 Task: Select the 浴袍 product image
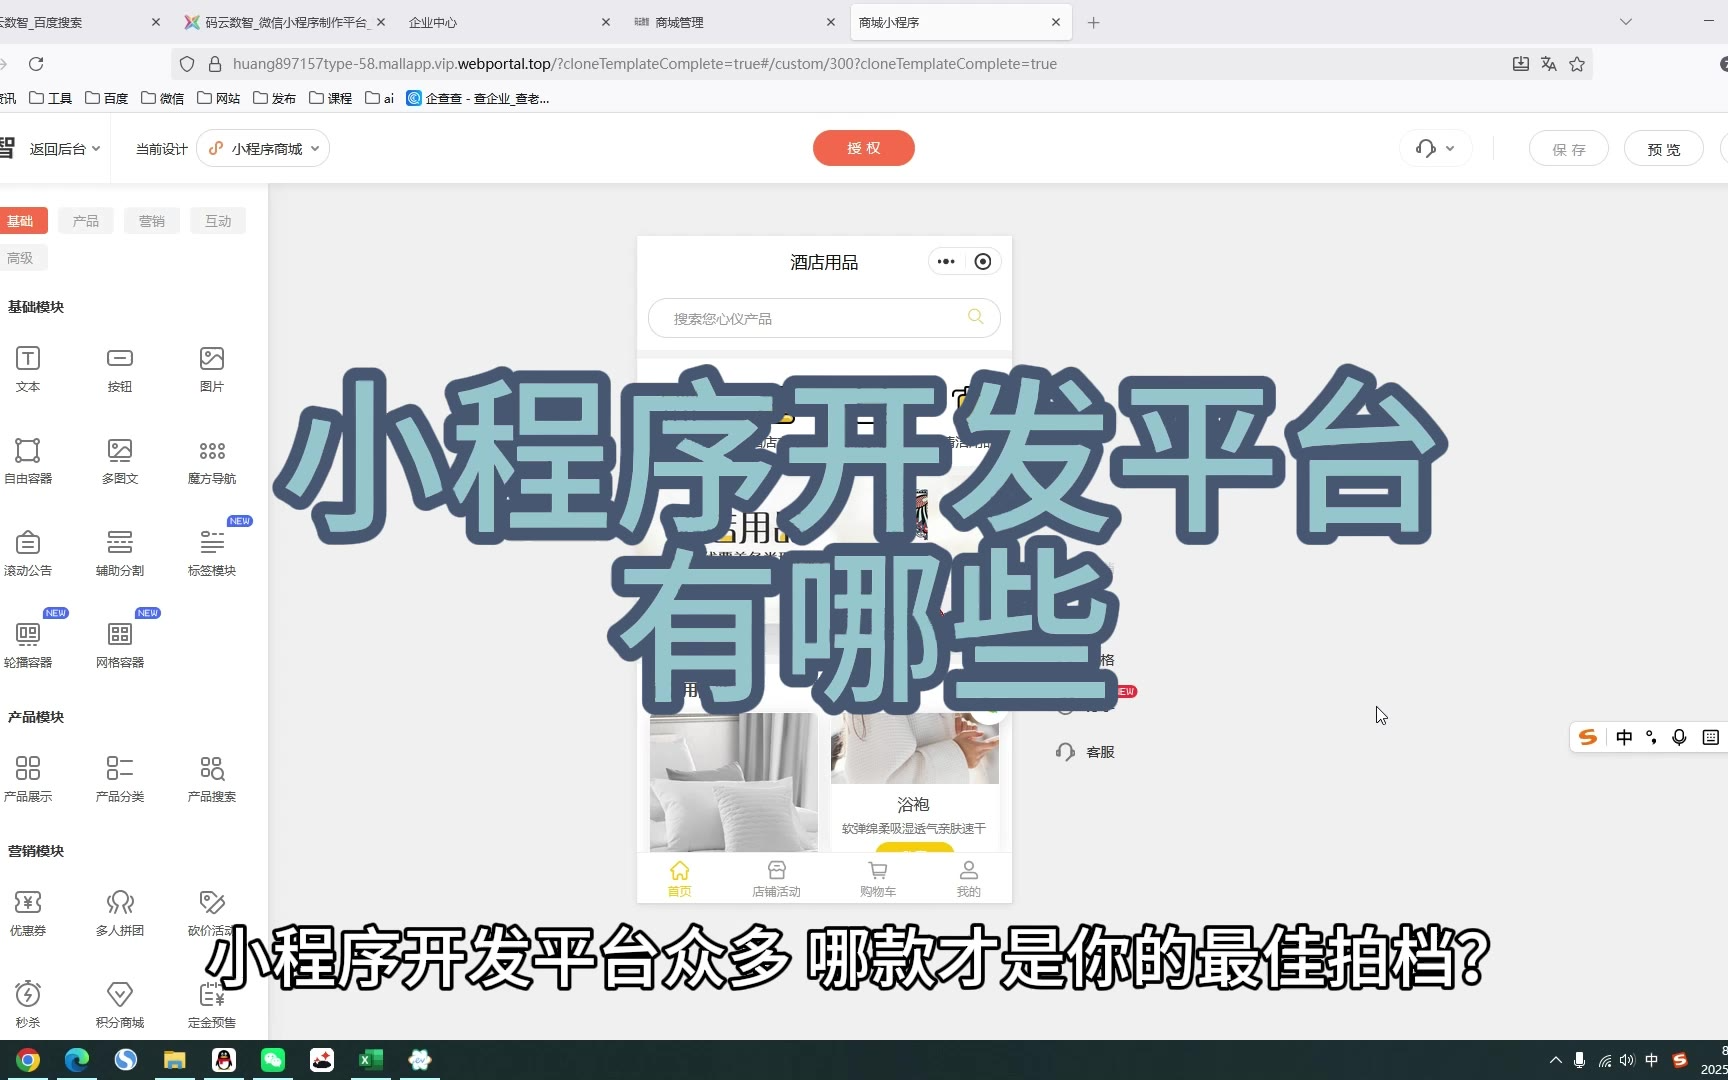coord(915,748)
